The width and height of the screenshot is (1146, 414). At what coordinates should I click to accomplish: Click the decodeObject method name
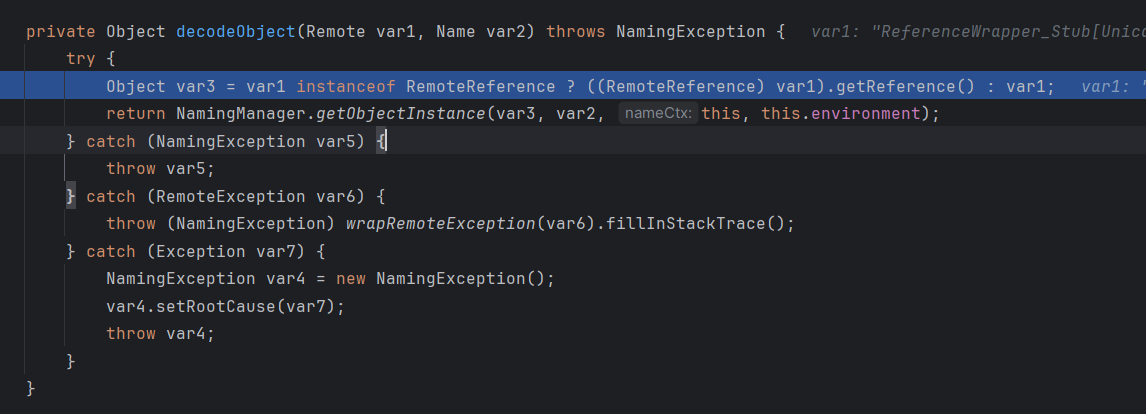(x=235, y=31)
